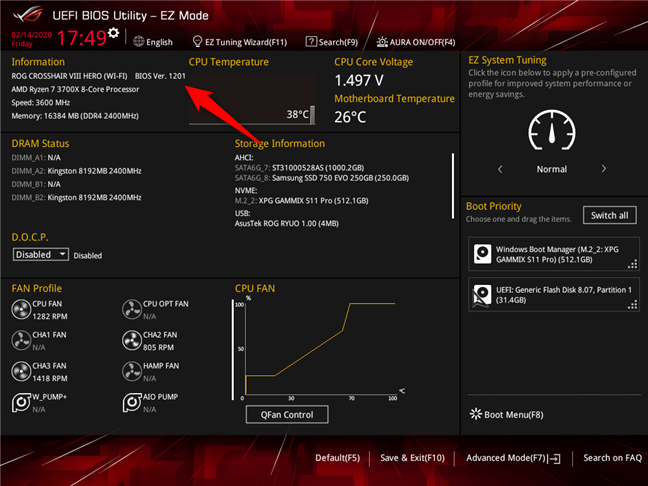Click the settings gear next to clock
Screen dimensions: 648x486
113,33
